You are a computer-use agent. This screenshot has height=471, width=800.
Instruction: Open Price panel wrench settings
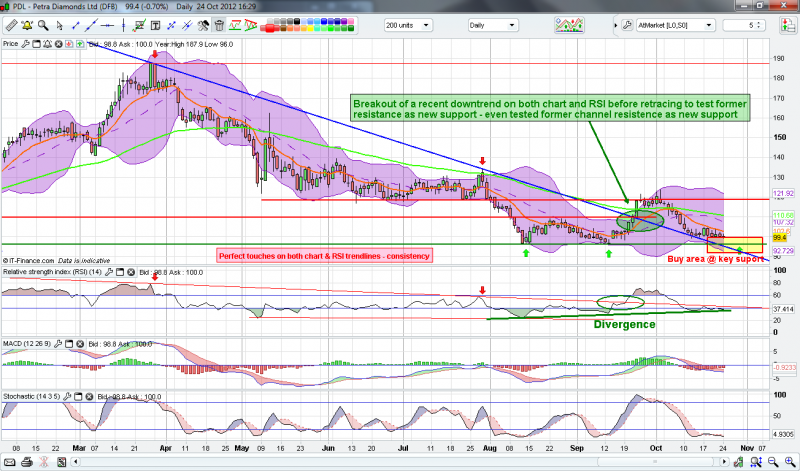pyautogui.click(x=27, y=44)
